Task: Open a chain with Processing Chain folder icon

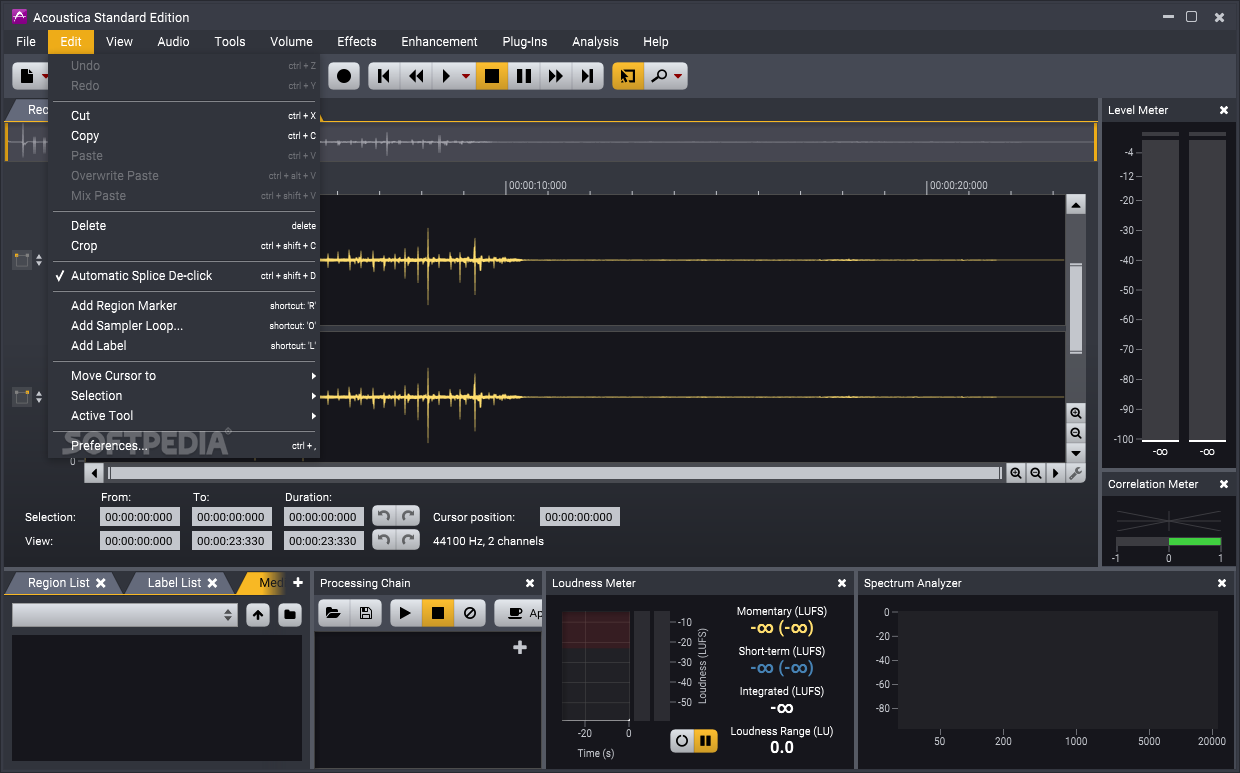Action: click(x=334, y=614)
